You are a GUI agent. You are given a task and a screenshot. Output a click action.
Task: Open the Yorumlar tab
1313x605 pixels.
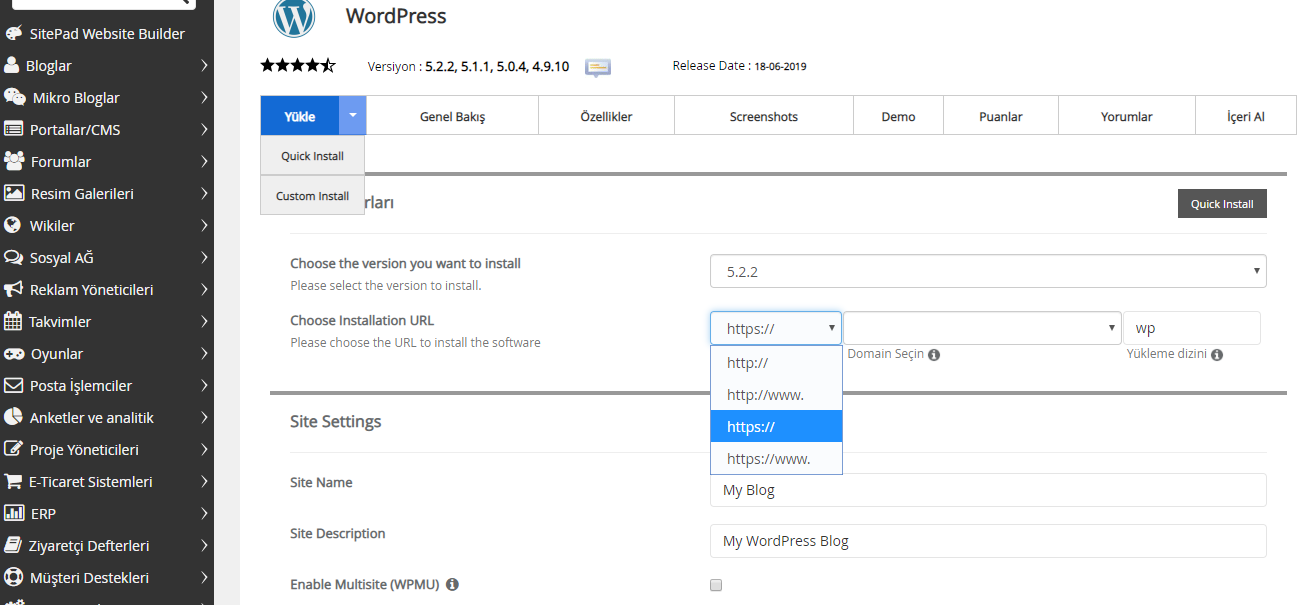1127,116
